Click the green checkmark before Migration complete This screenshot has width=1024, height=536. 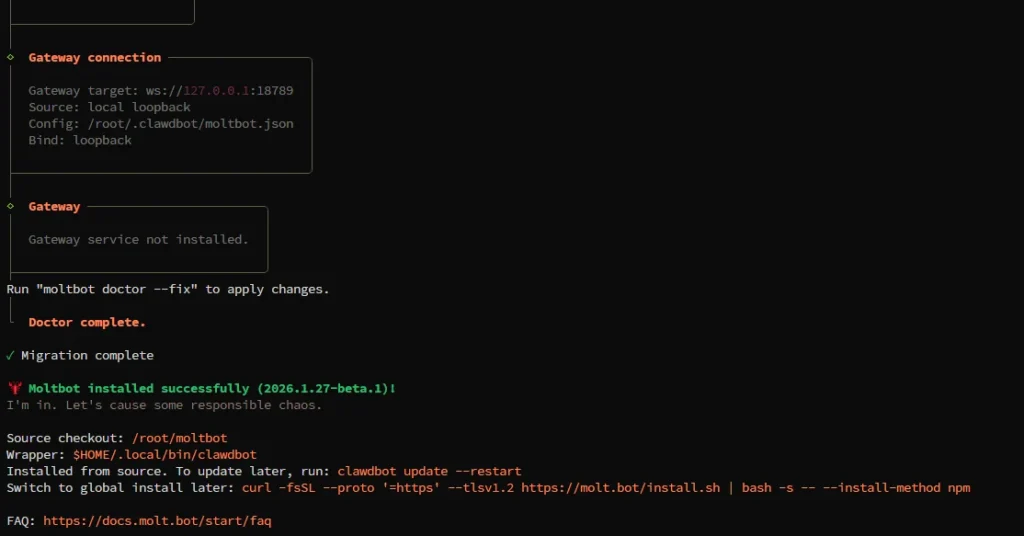pyautogui.click(x=10, y=355)
